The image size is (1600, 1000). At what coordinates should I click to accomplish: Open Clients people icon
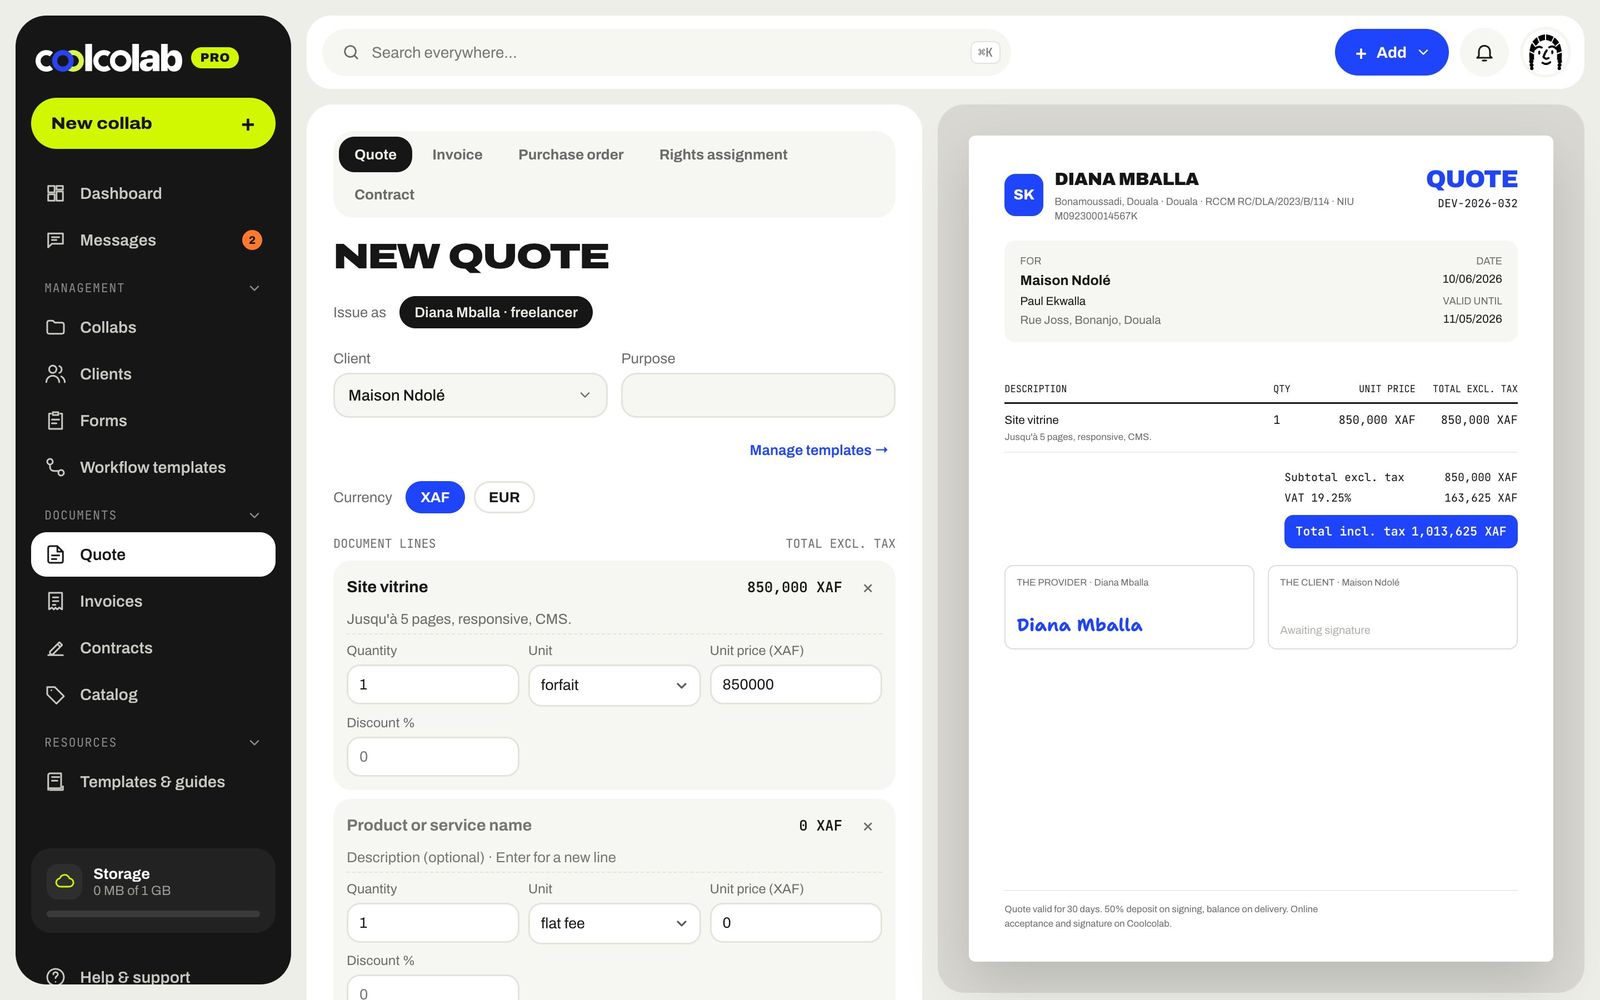[56, 374]
